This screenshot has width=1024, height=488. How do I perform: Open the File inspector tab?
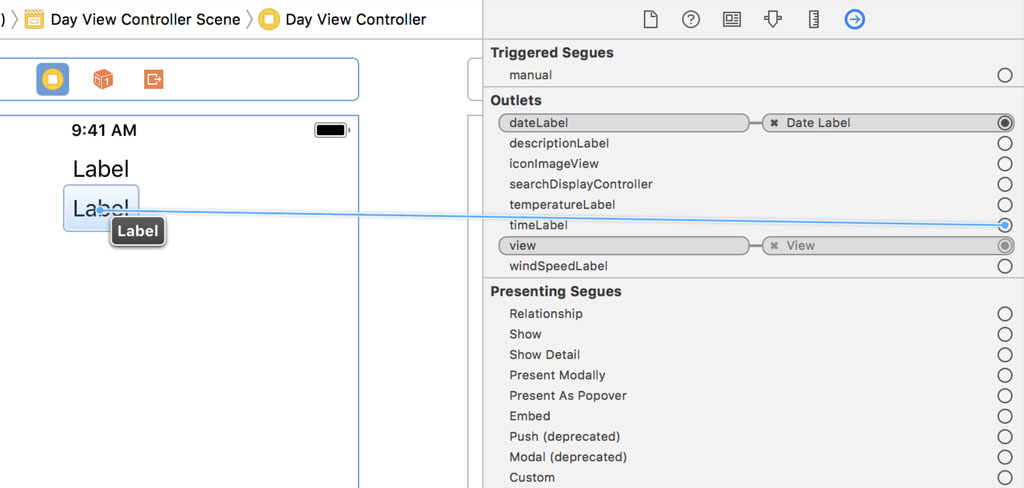650,19
